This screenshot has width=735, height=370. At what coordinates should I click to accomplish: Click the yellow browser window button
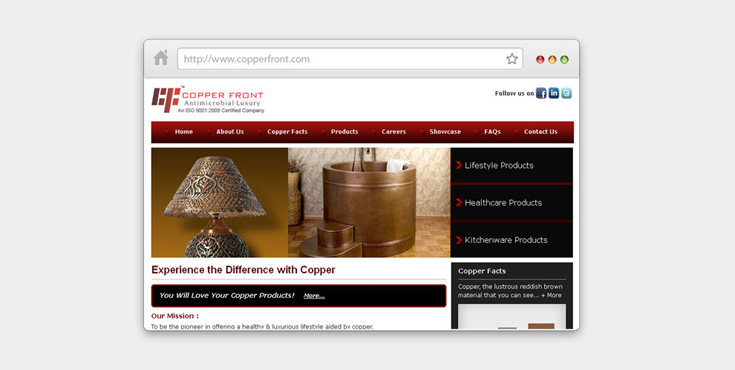(552, 60)
